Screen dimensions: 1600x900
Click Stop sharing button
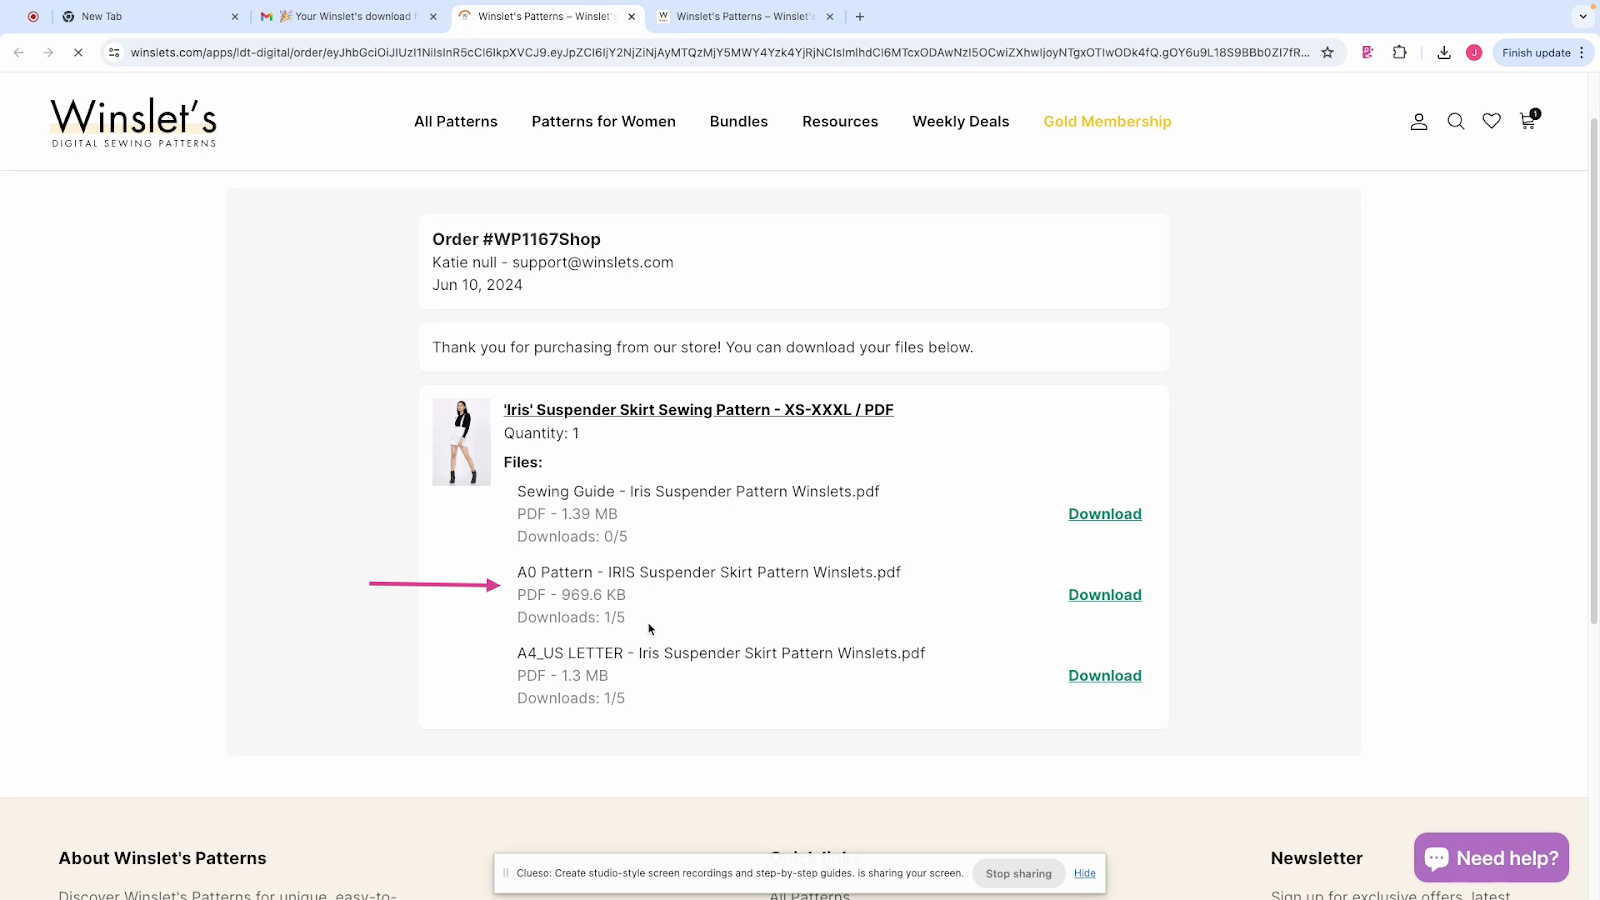(1018, 873)
